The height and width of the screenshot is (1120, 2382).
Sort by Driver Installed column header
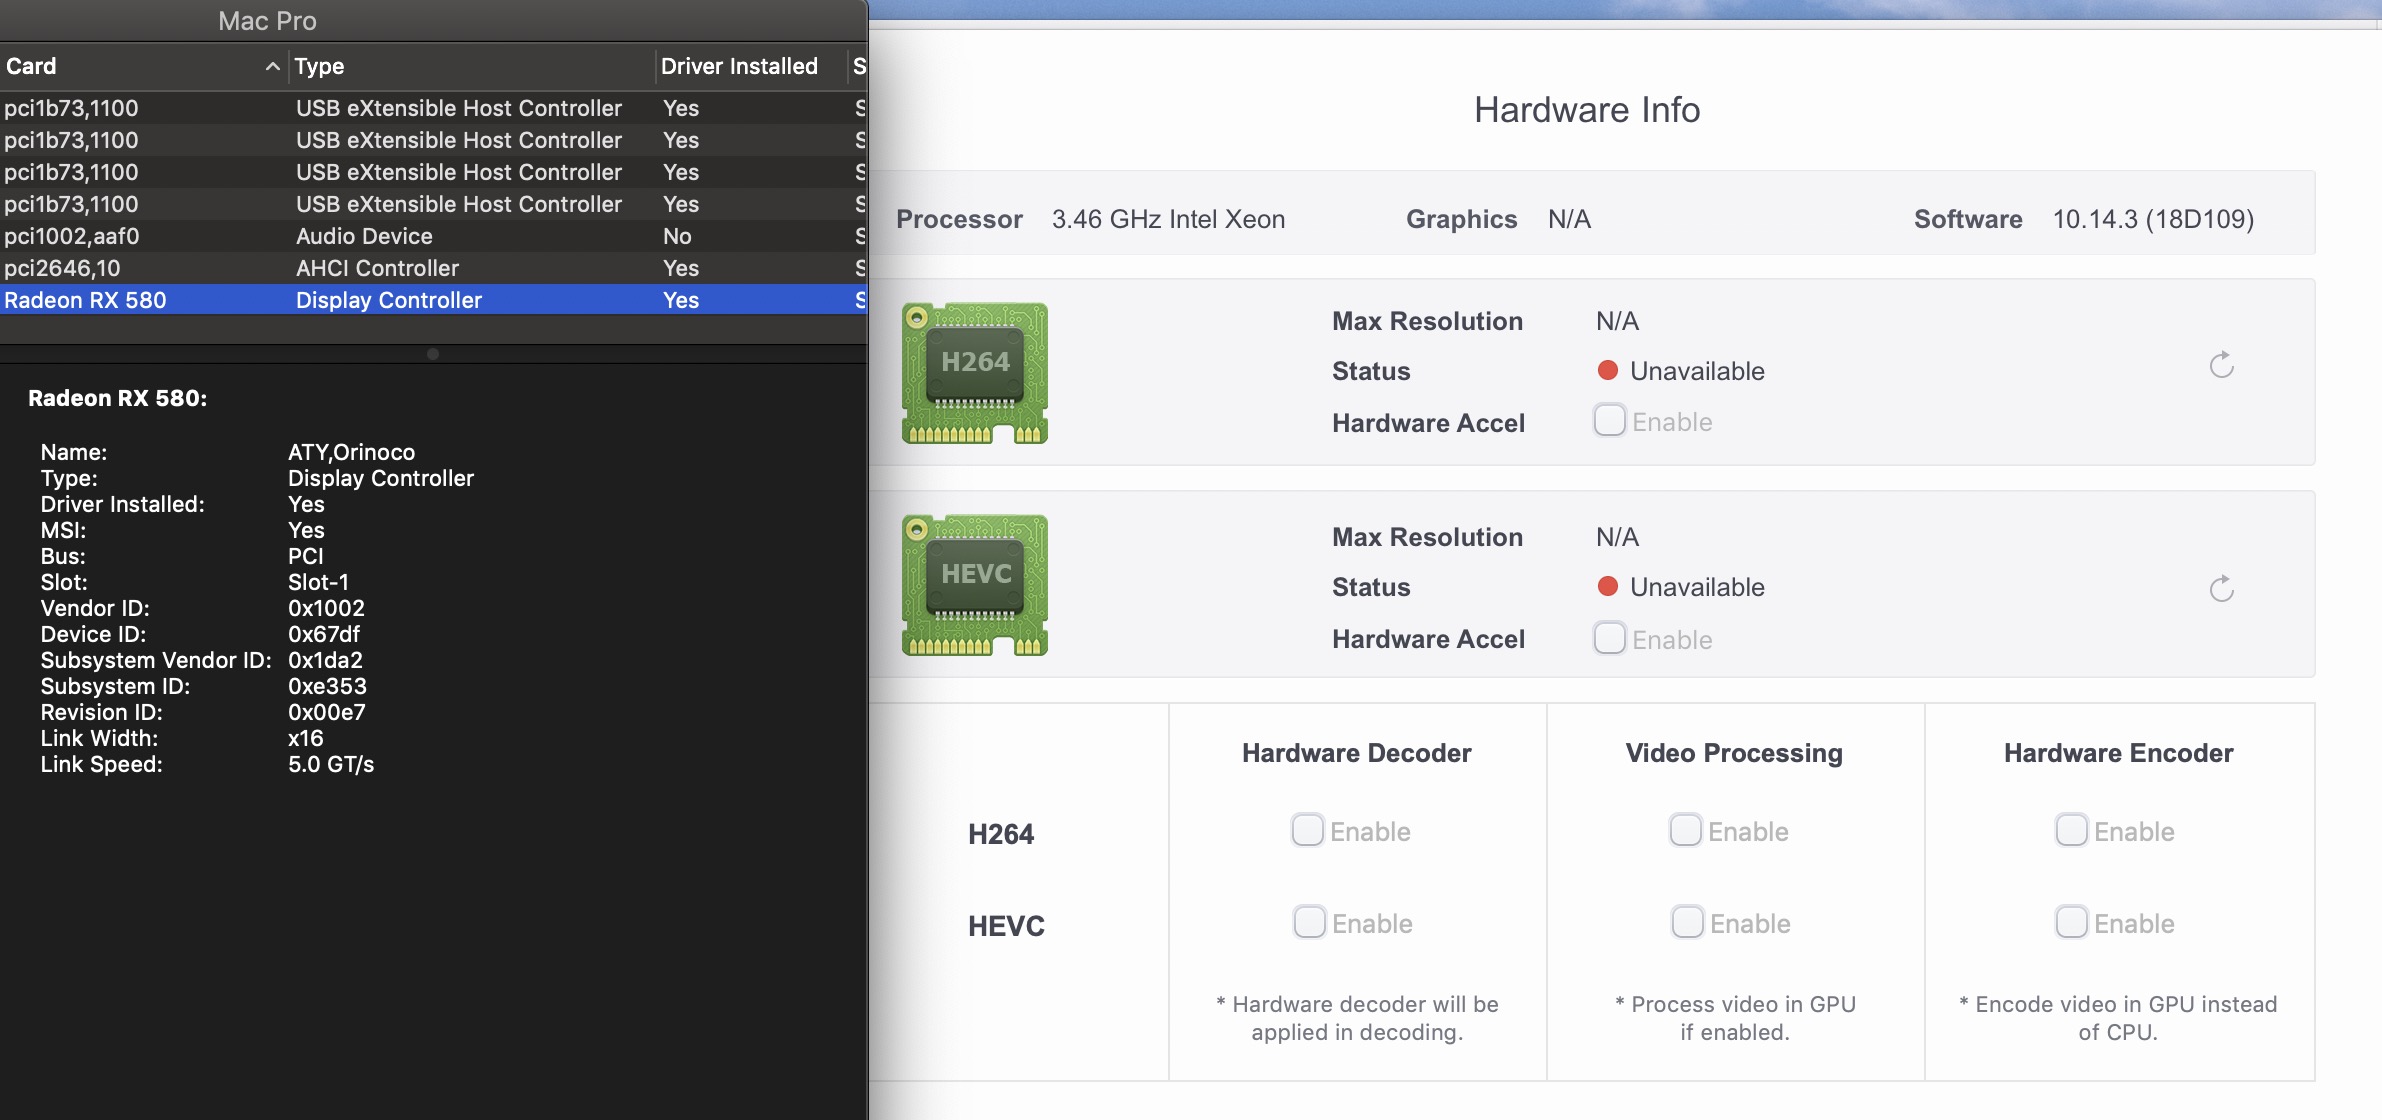click(x=740, y=66)
